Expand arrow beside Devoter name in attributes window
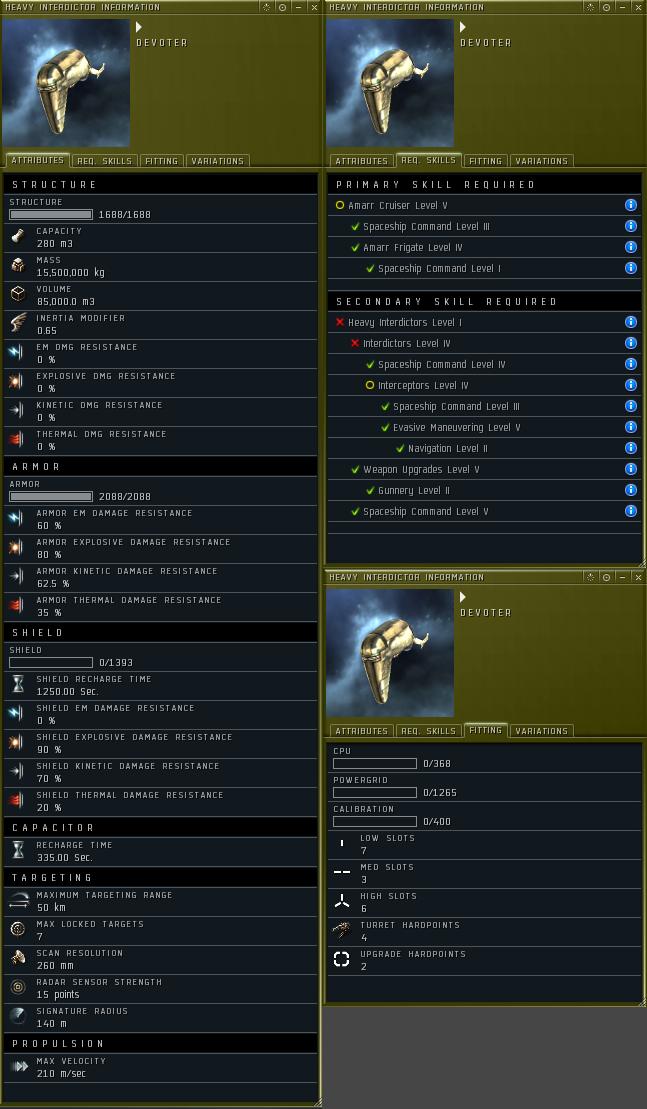The height and width of the screenshot is (1109, 647). tap(139, 27)
